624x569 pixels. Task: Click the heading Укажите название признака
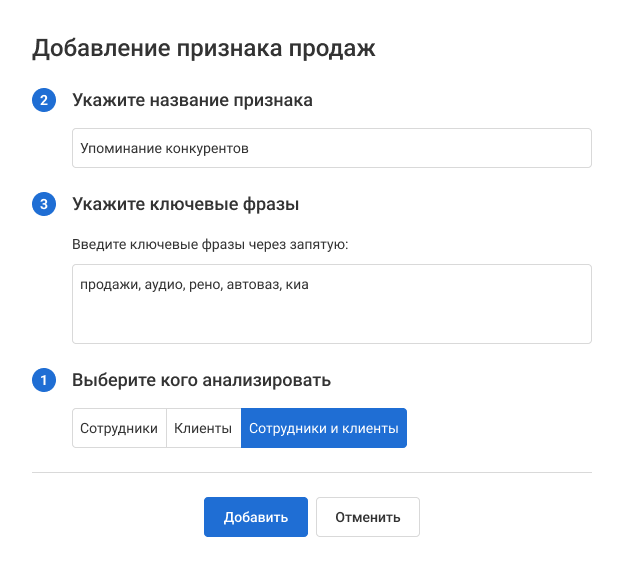point(192,101)
